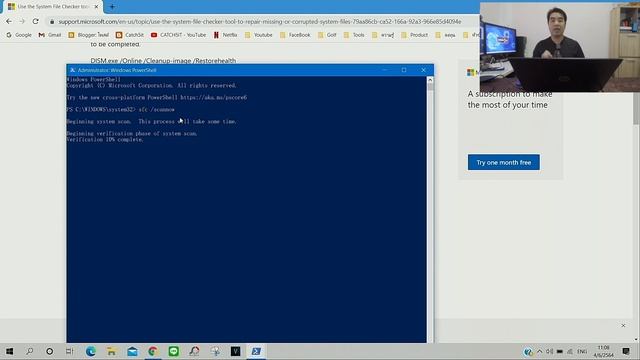640x360 pixels.
Task: Show hidden tray icons chevron
Action: [540, 351]
